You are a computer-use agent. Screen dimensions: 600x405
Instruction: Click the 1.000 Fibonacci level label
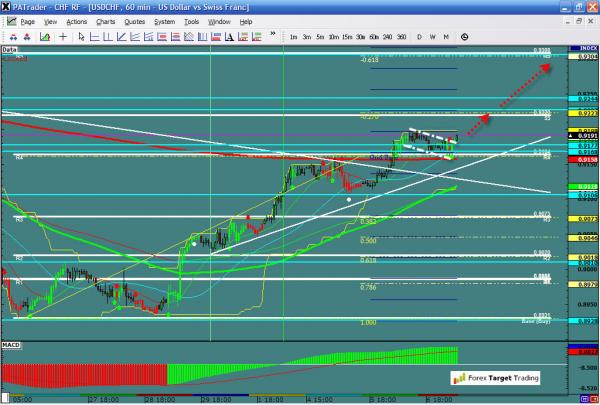[x=368, y=323]
